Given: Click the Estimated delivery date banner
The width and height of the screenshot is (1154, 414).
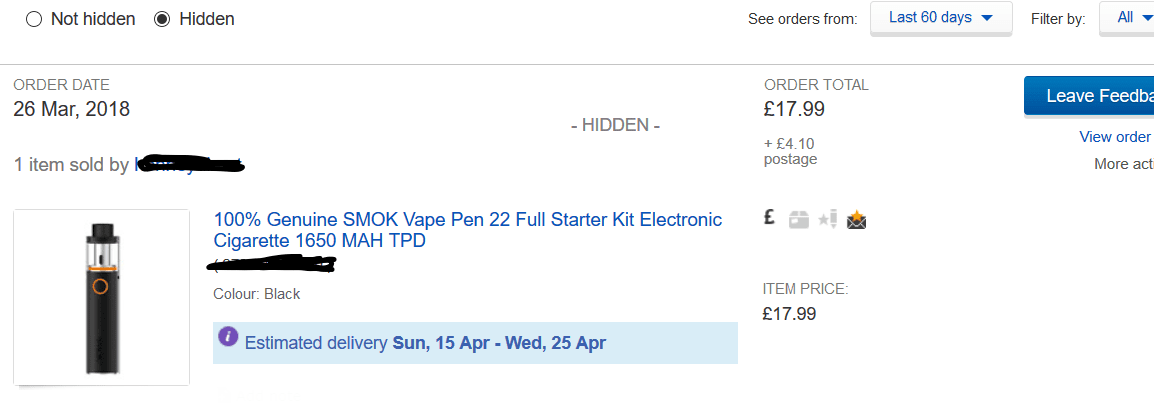Looking at the screenshot, I should [x=475, y=343].
